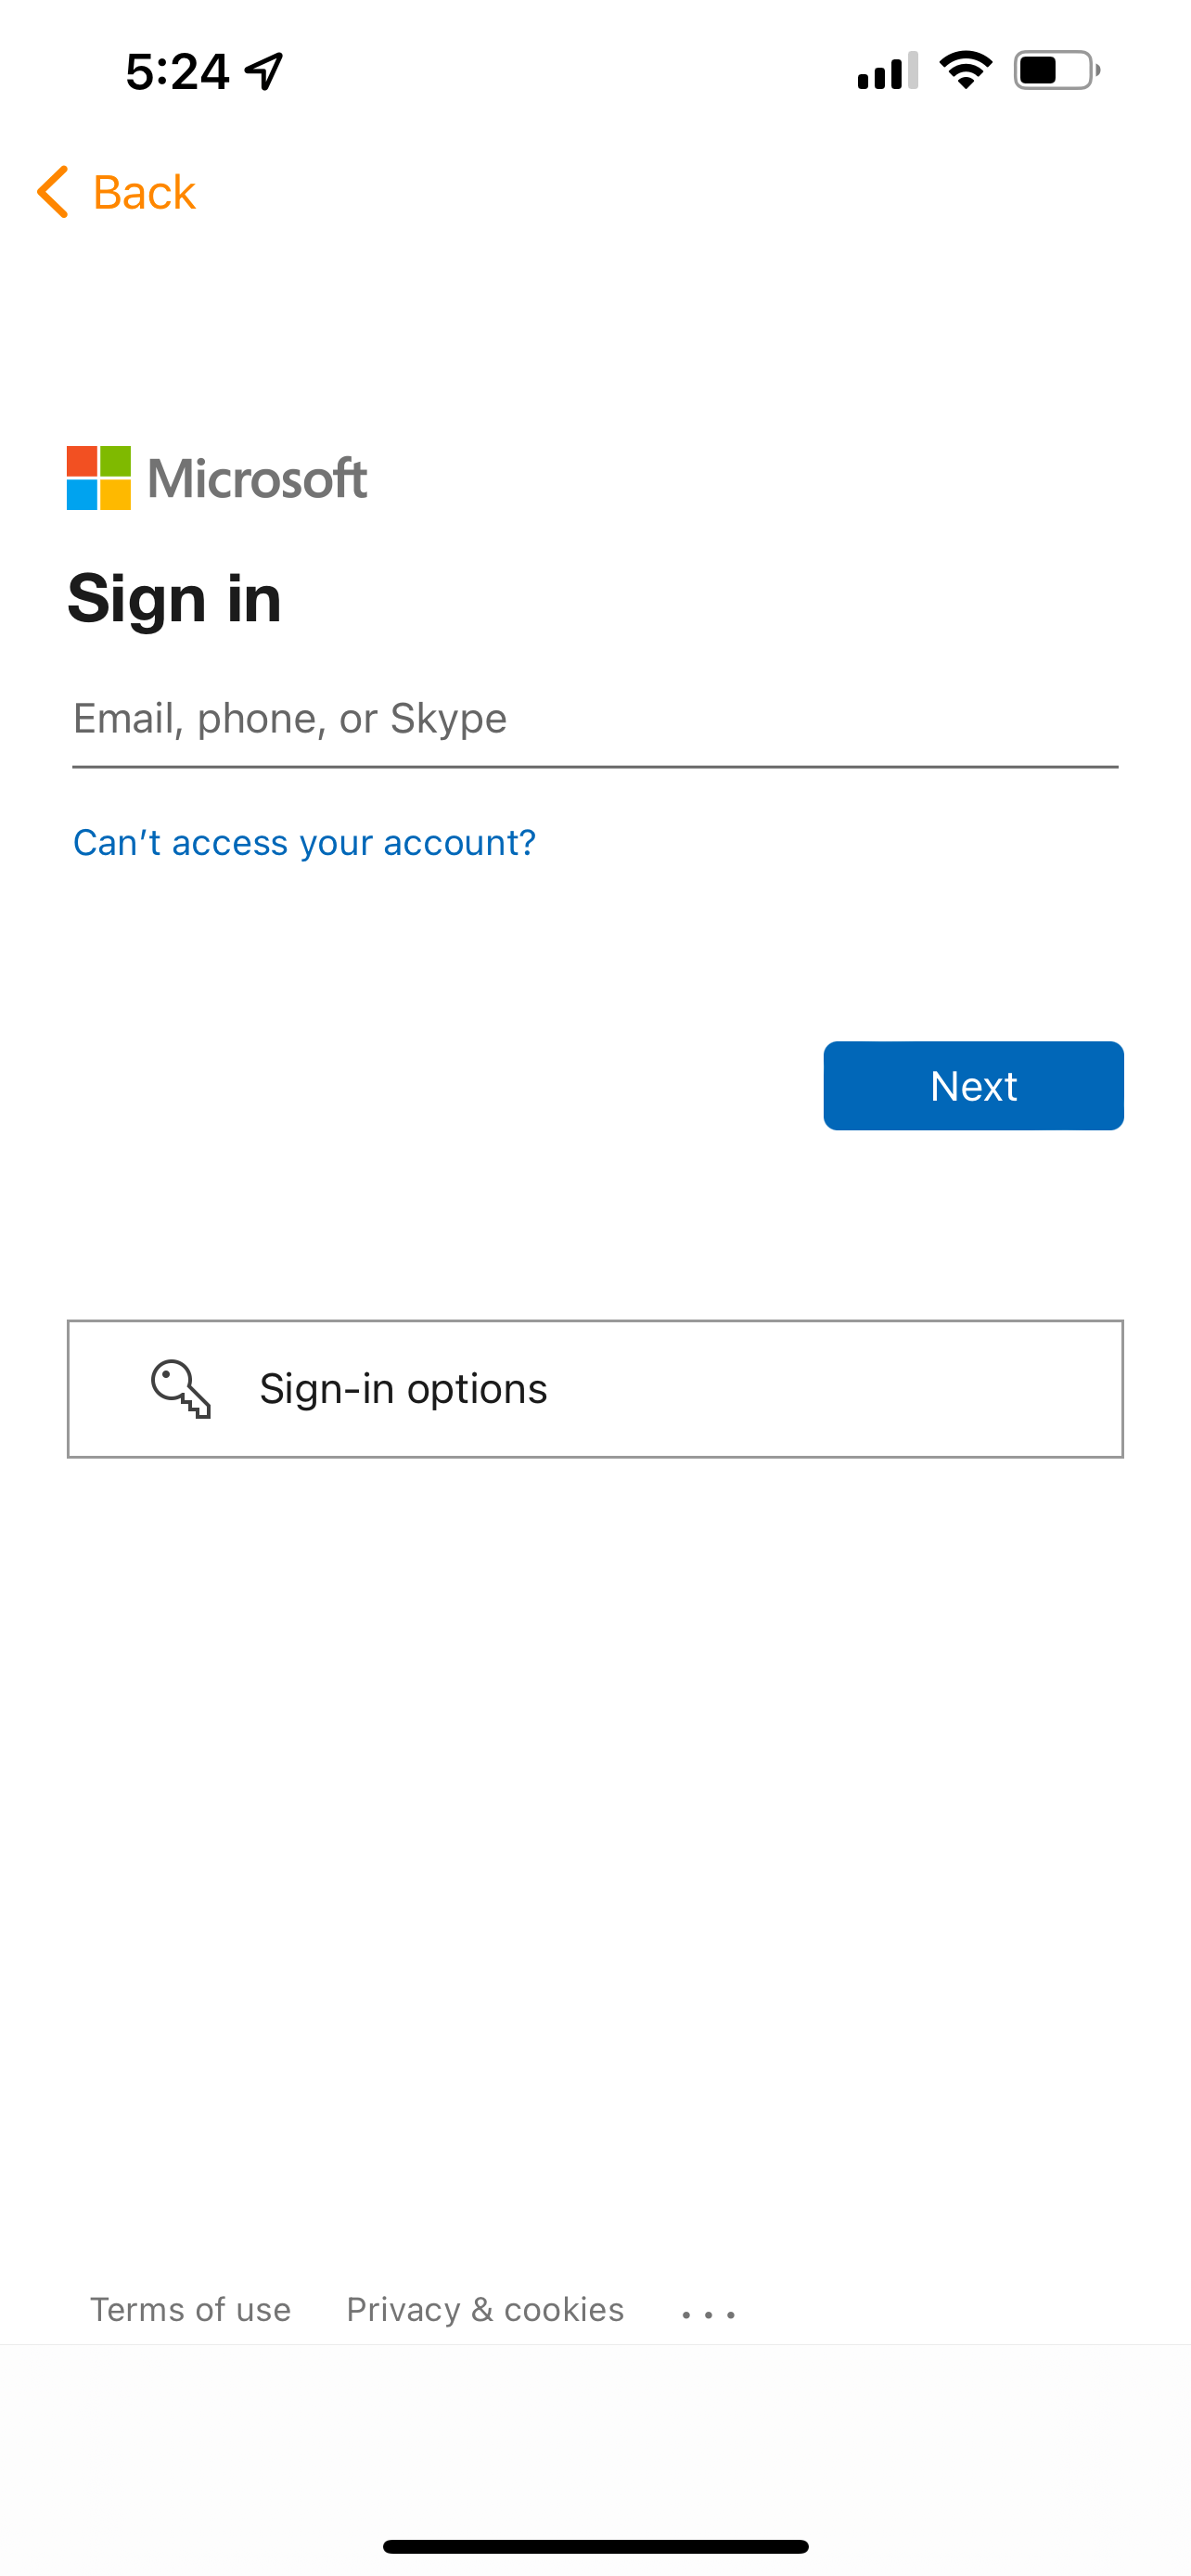Click the Sign-in options row text

pos(403,1388)
